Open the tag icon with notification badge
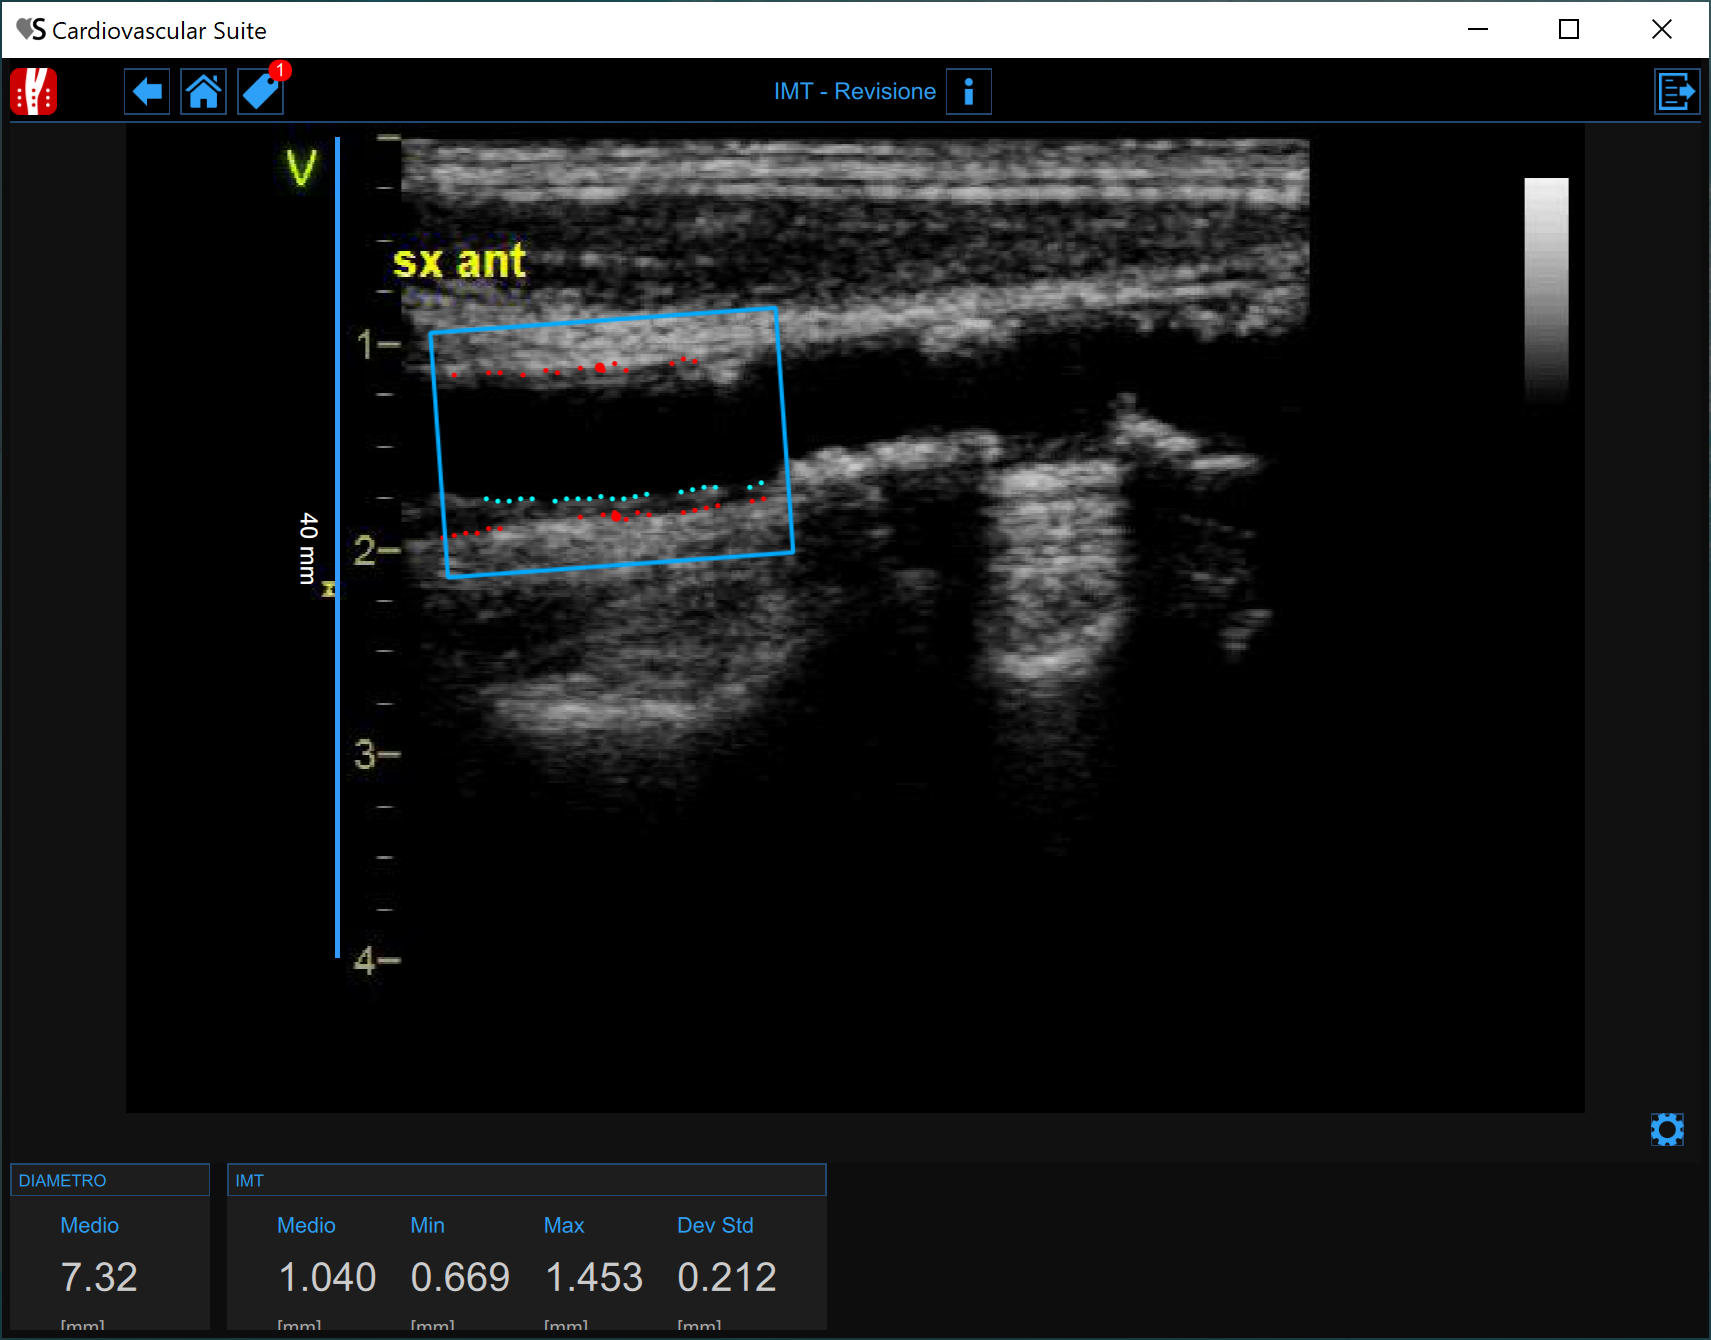The height and width of the screenshot is (1340, 1711). coord(261,92)
